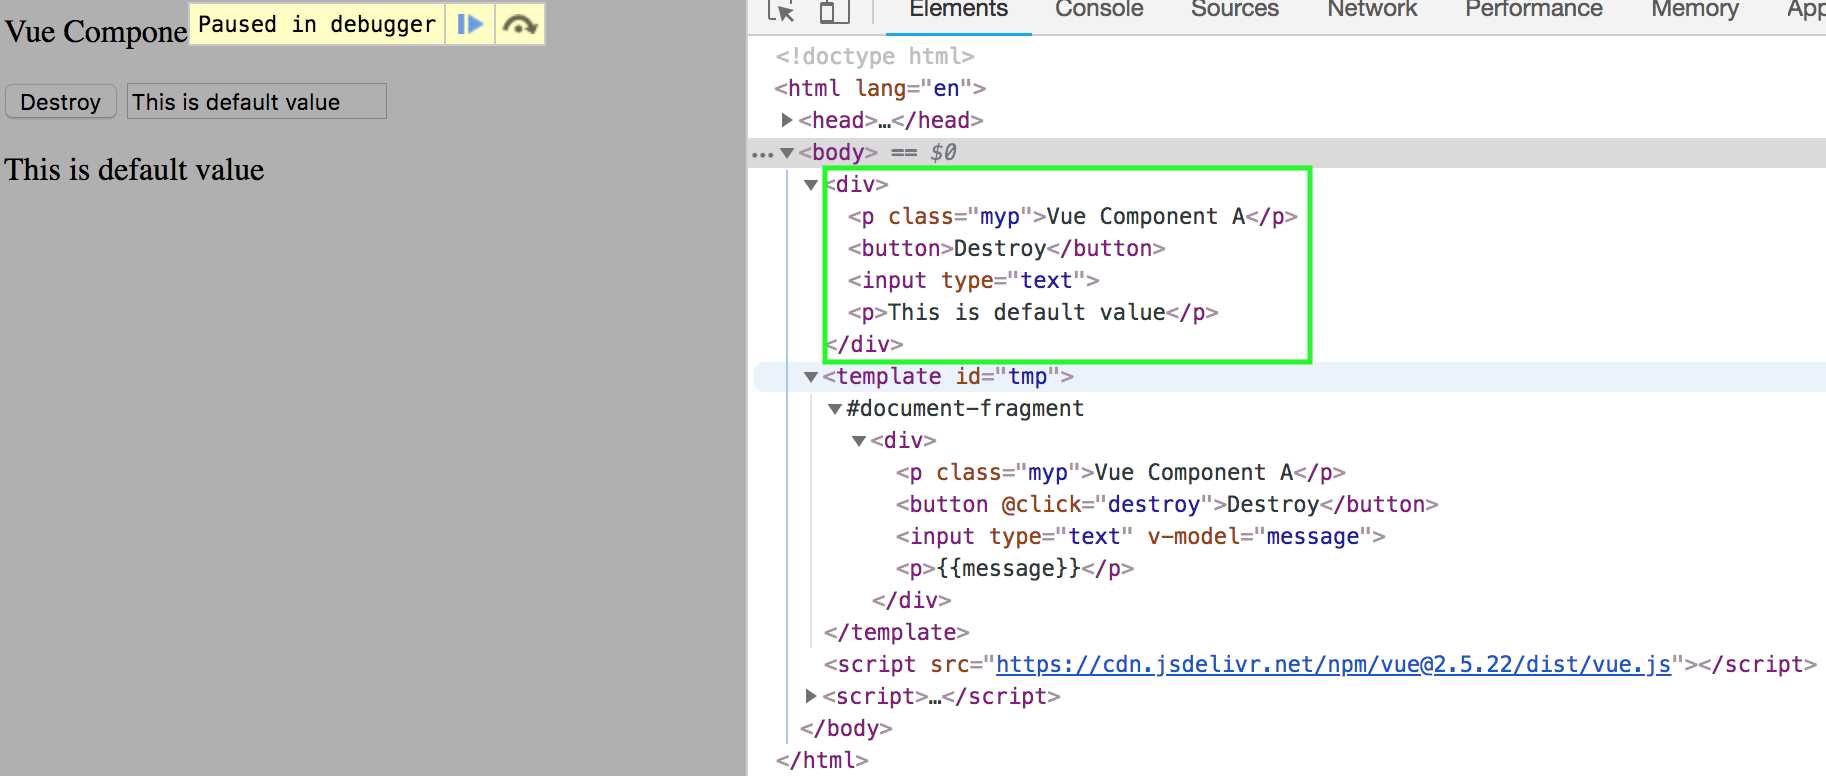The width and height of the screenshot is (1826, 776).
Task: Select the rendered p This is default value row
Action: (x=1033, y=312)
